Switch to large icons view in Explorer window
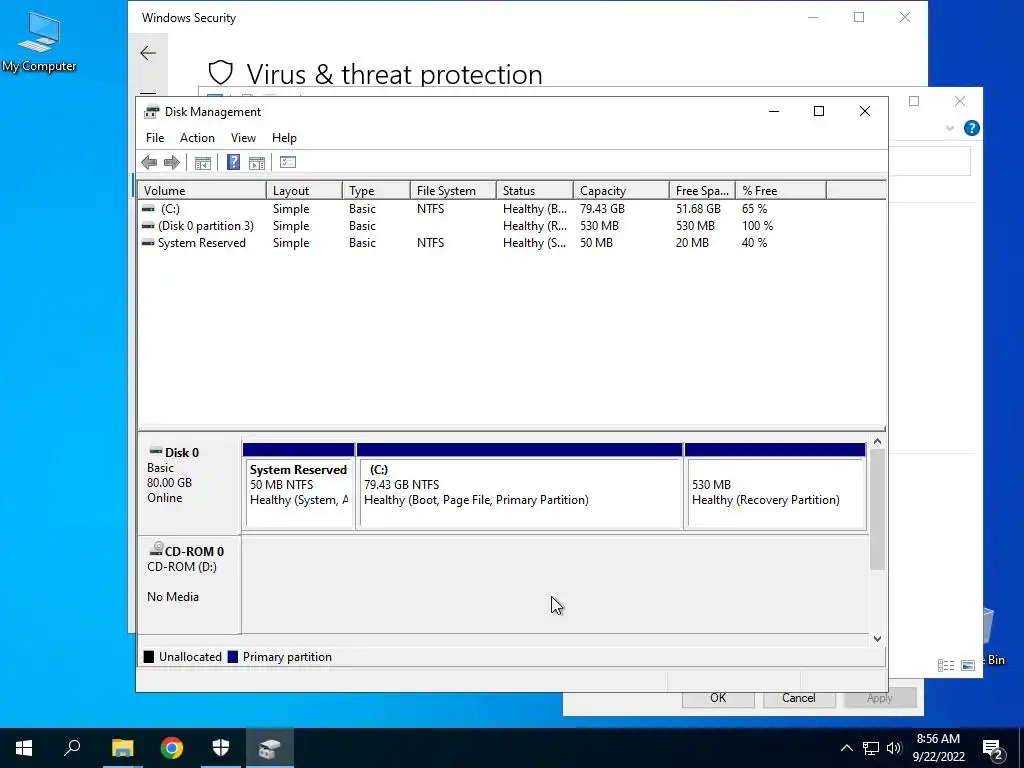This screenshot has height=768, width=1024. point(968,665)
